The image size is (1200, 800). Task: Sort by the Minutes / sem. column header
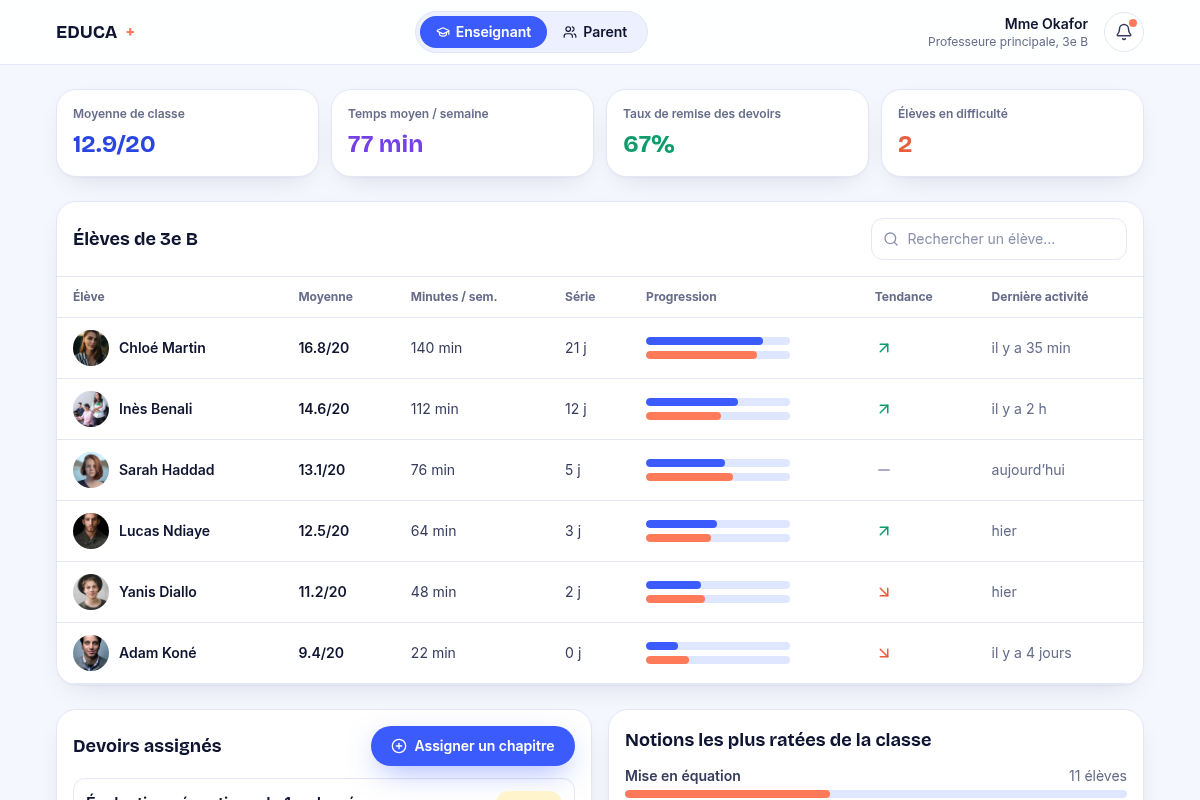coord(454,297)
